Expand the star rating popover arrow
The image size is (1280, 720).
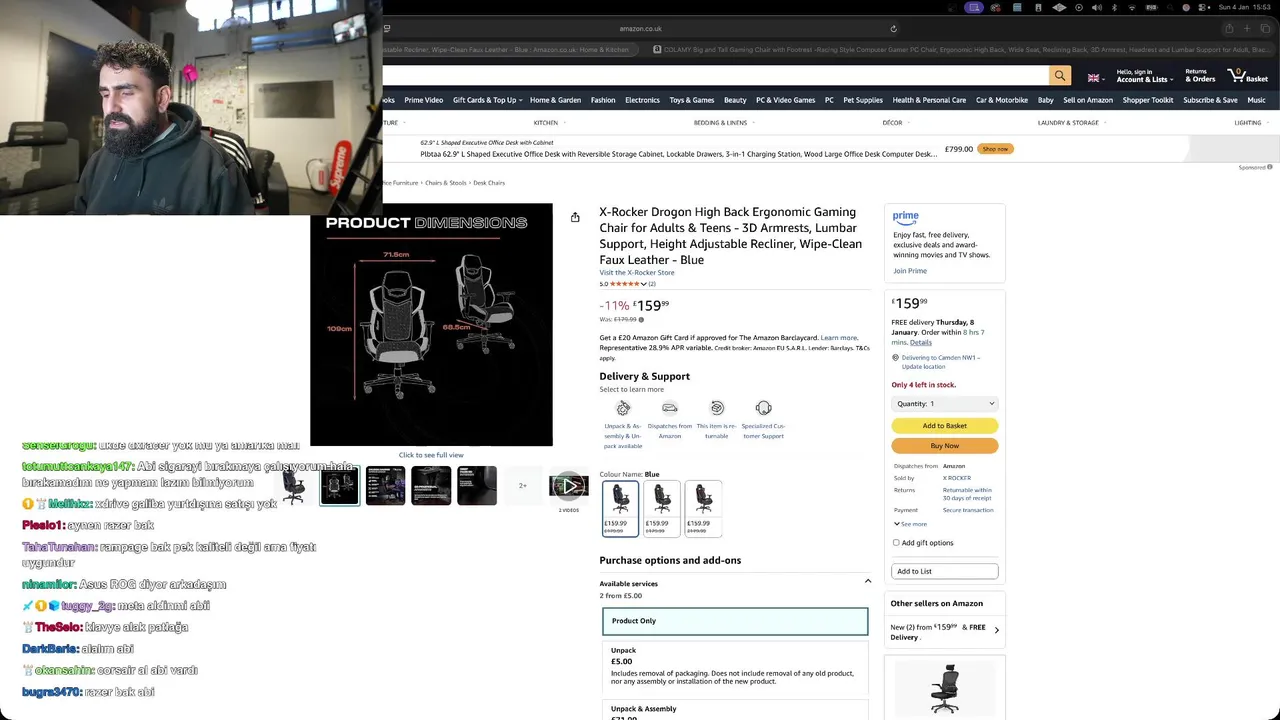[x=643, y=284]
